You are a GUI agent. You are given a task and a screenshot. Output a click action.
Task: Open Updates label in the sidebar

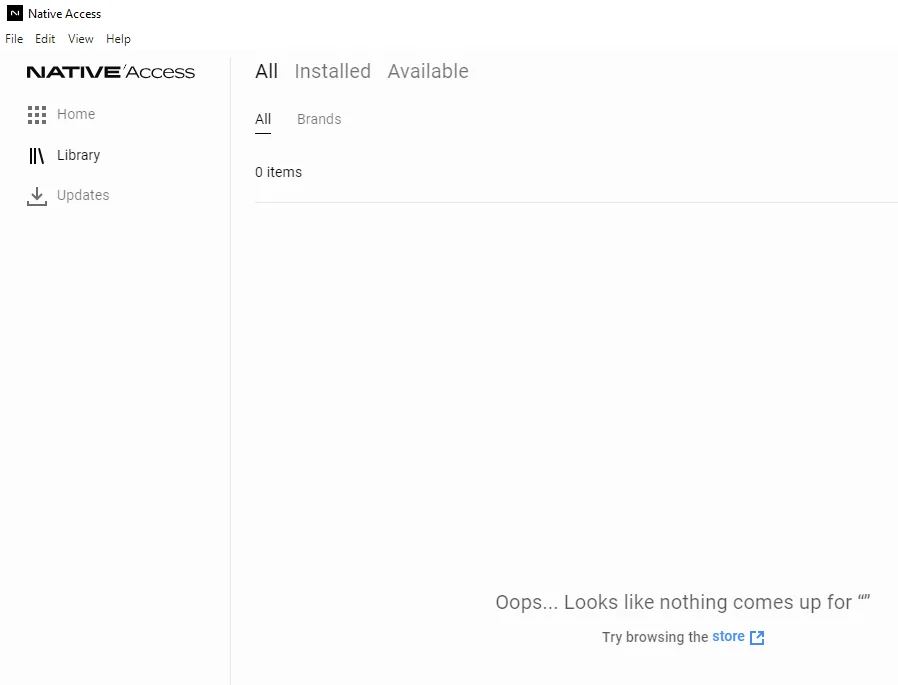[83, 195]
